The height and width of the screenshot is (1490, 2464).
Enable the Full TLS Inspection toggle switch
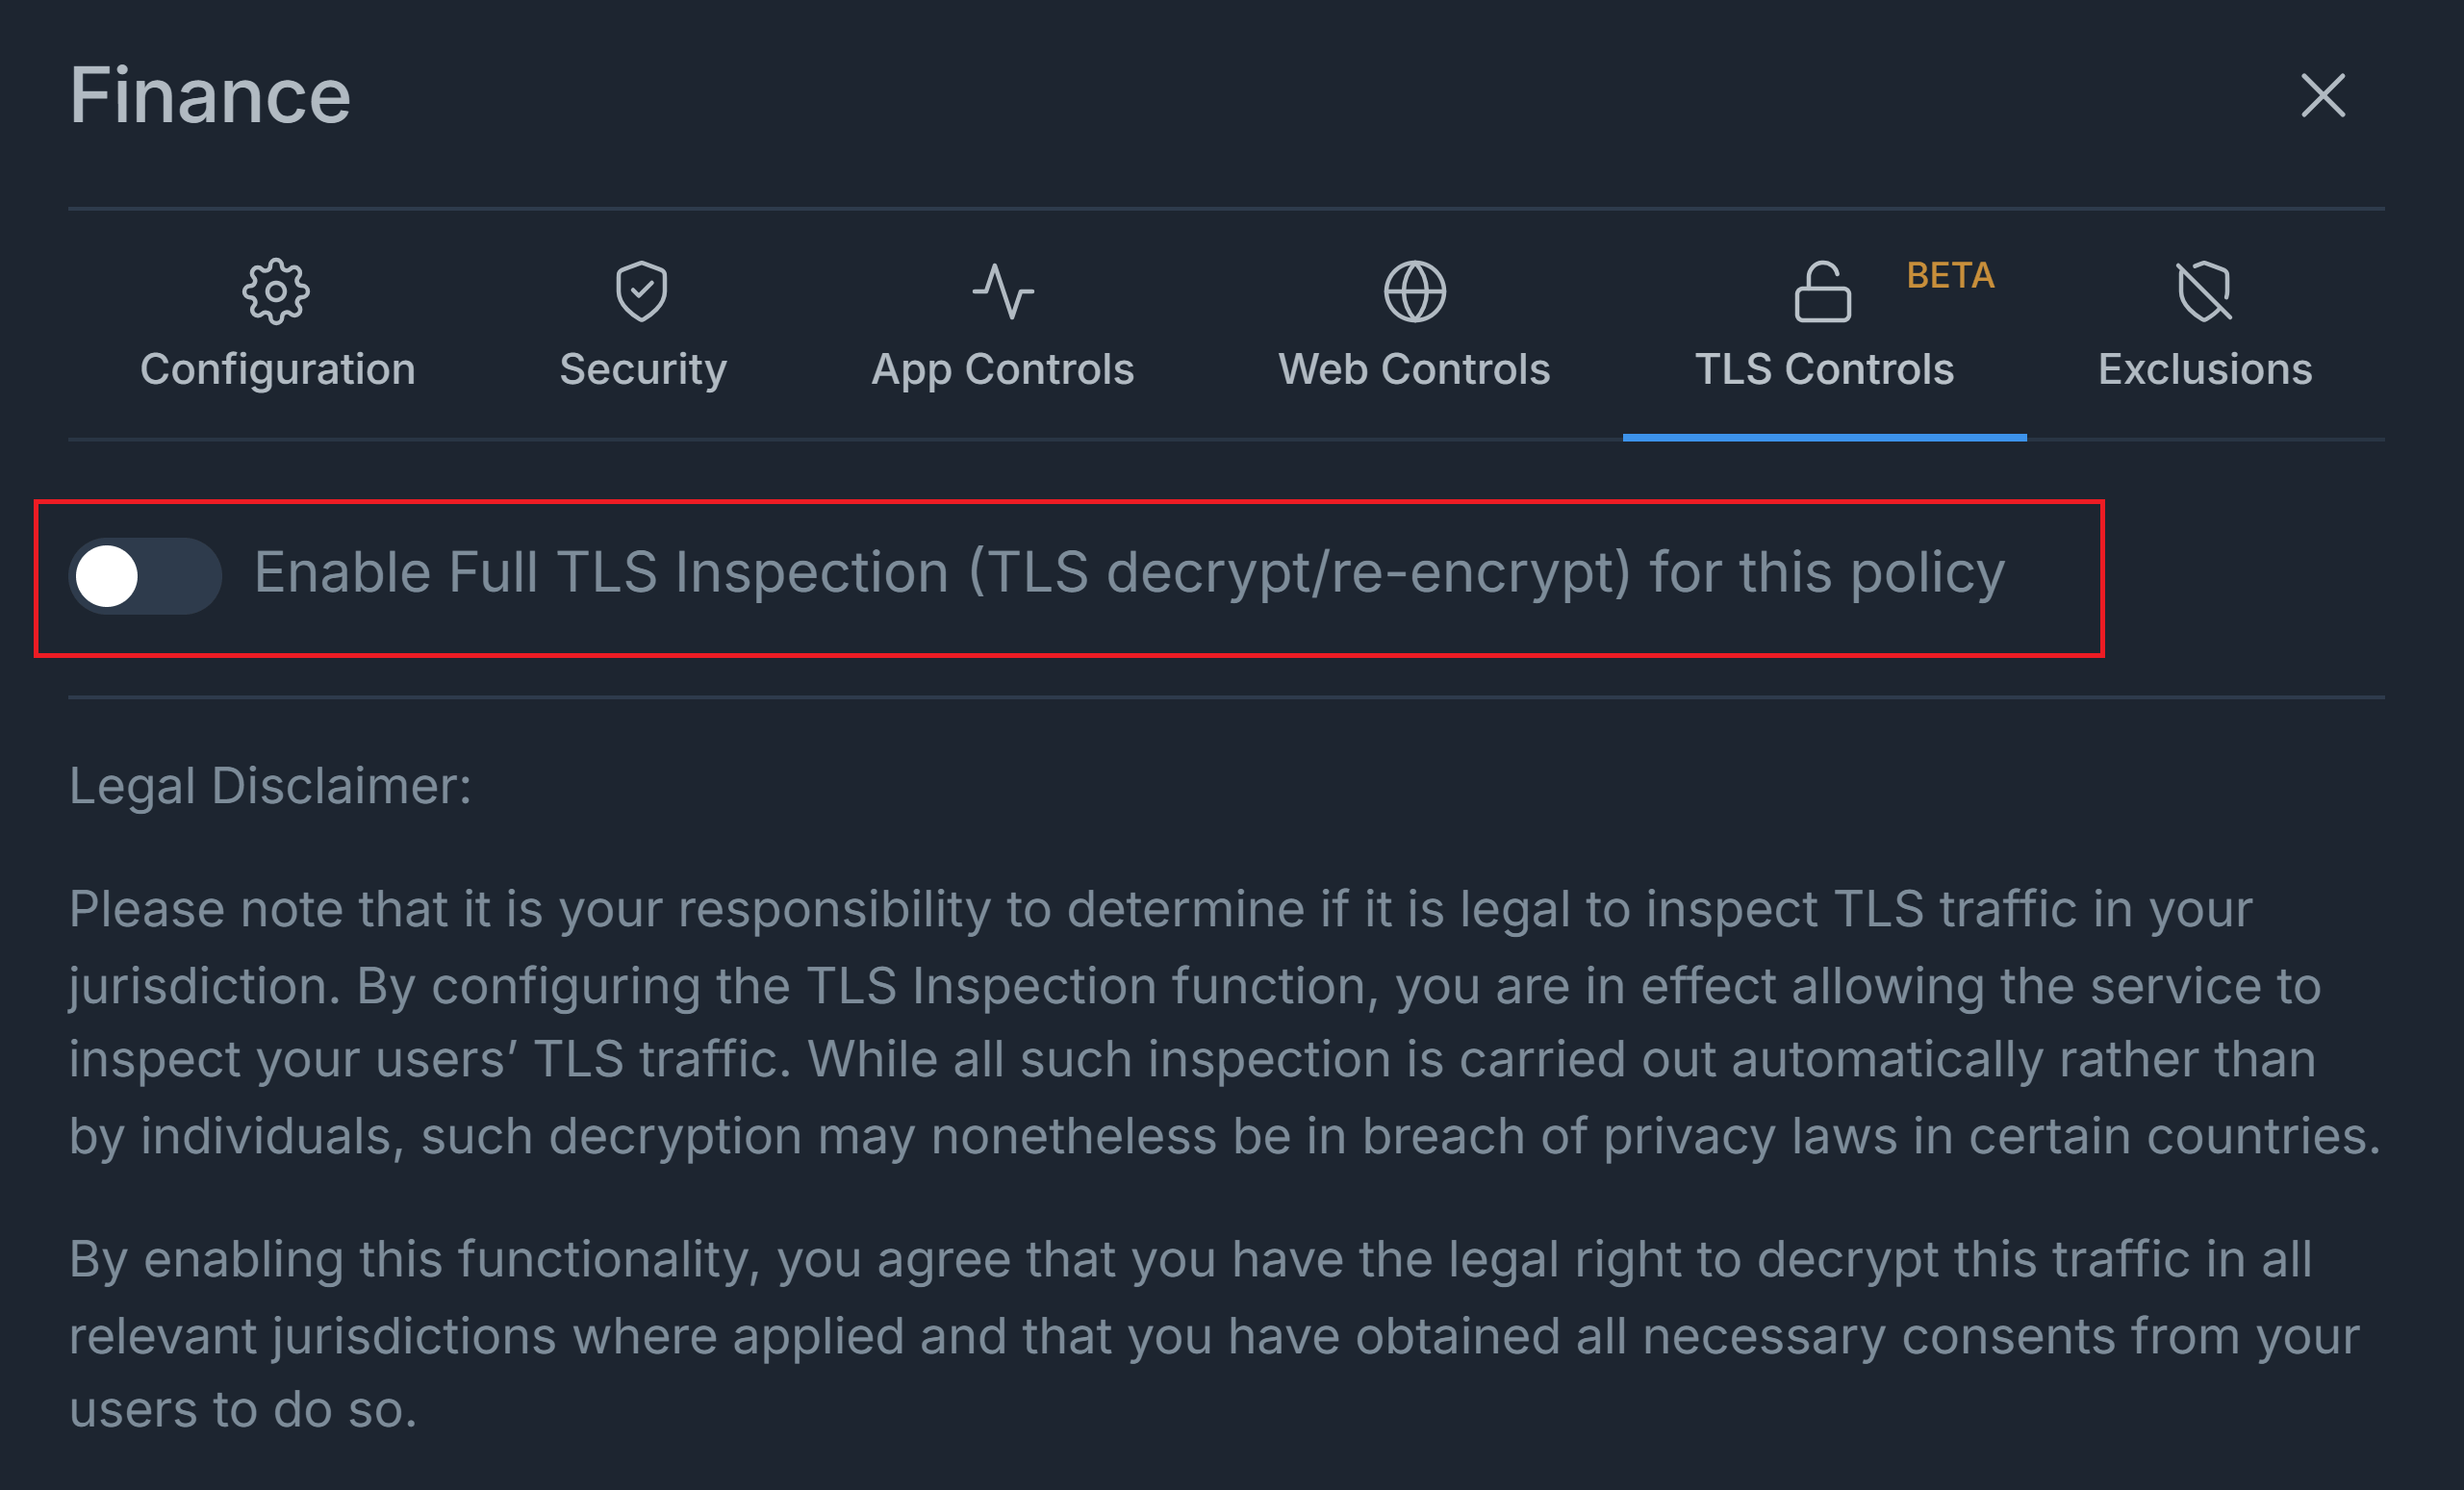click(145, 576)
